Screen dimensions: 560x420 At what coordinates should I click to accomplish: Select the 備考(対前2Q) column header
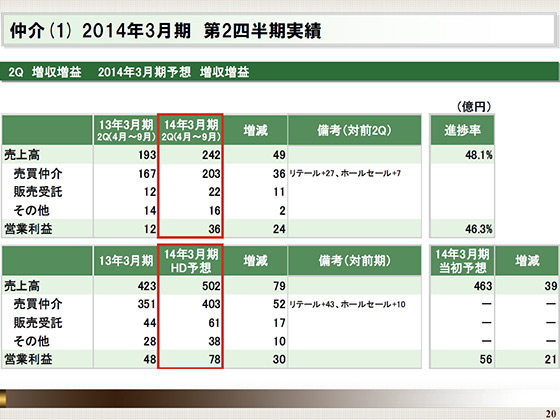pyautogui.click(x=354, y=130)
